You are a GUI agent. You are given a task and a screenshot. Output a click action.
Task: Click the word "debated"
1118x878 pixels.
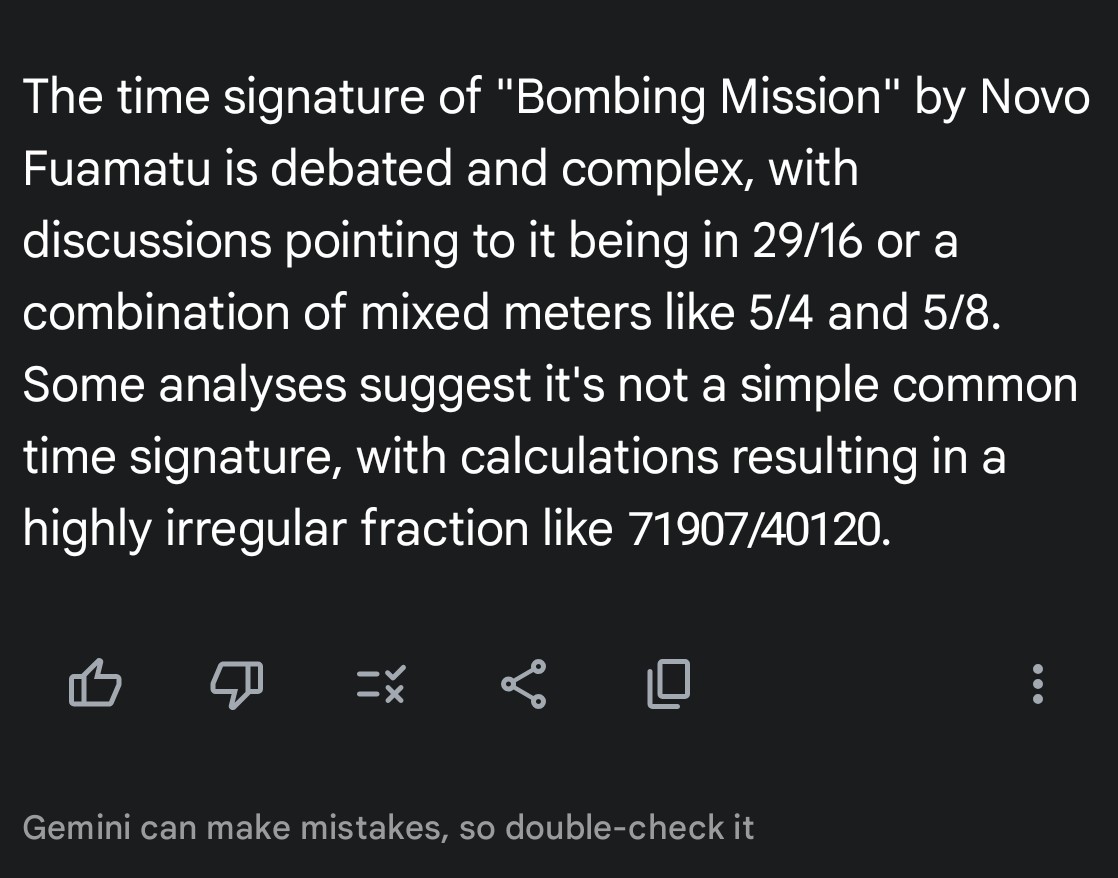(362, 169)
